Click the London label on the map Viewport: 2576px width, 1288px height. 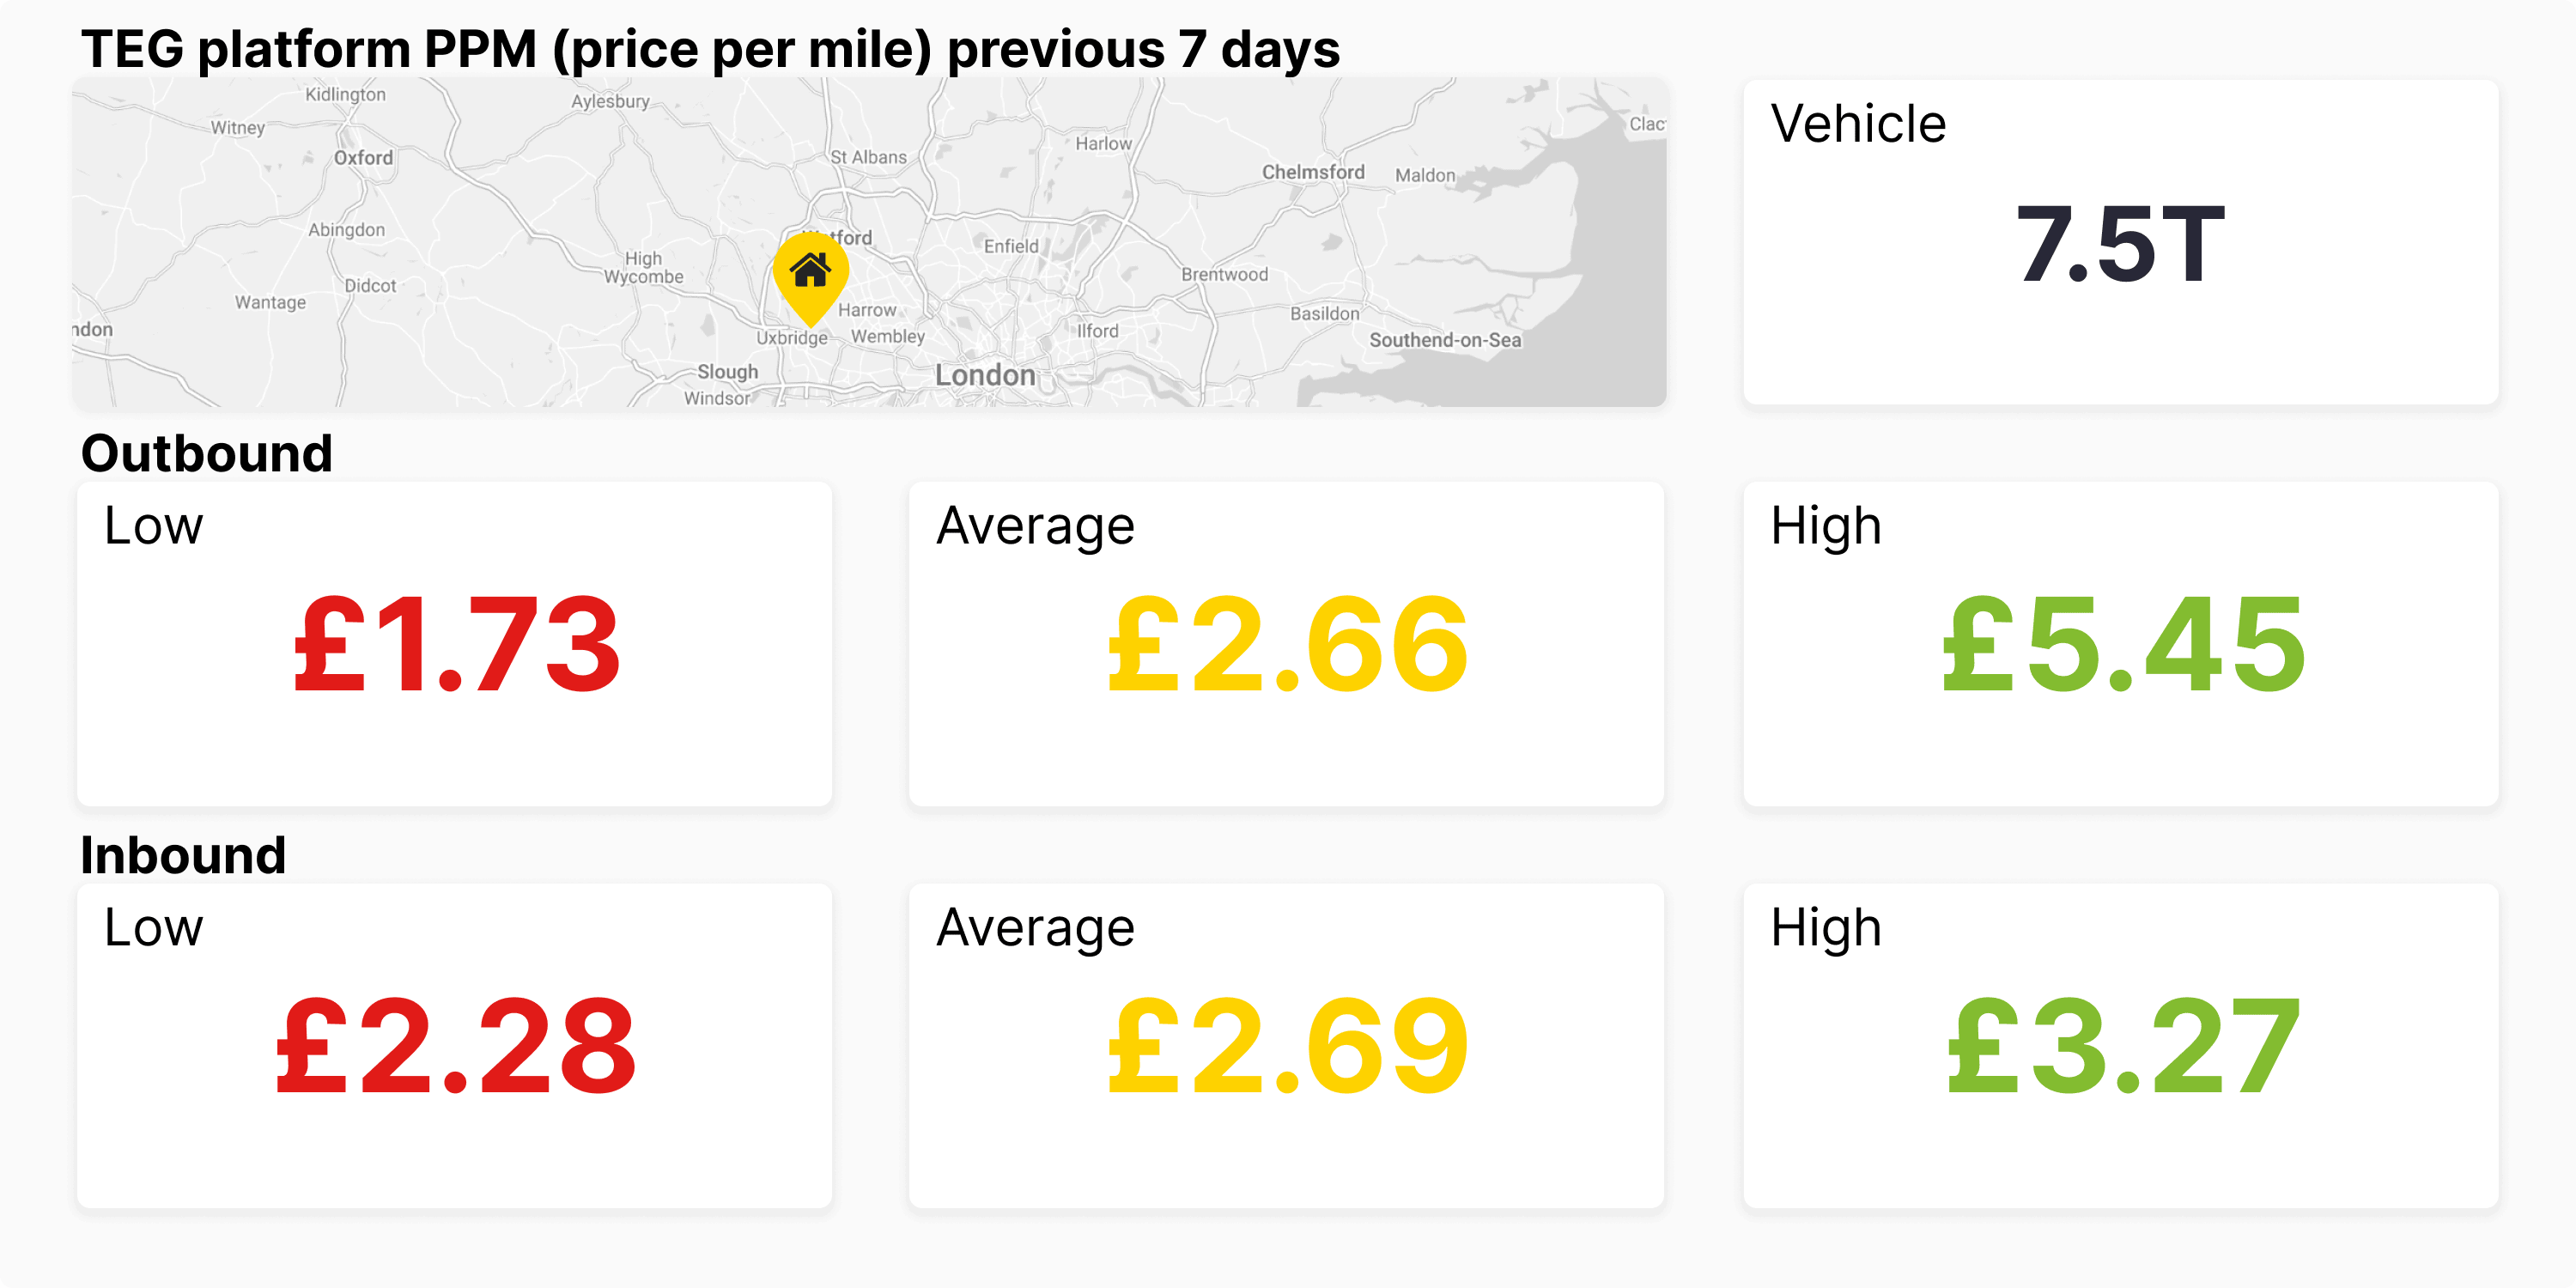[985, 375]
